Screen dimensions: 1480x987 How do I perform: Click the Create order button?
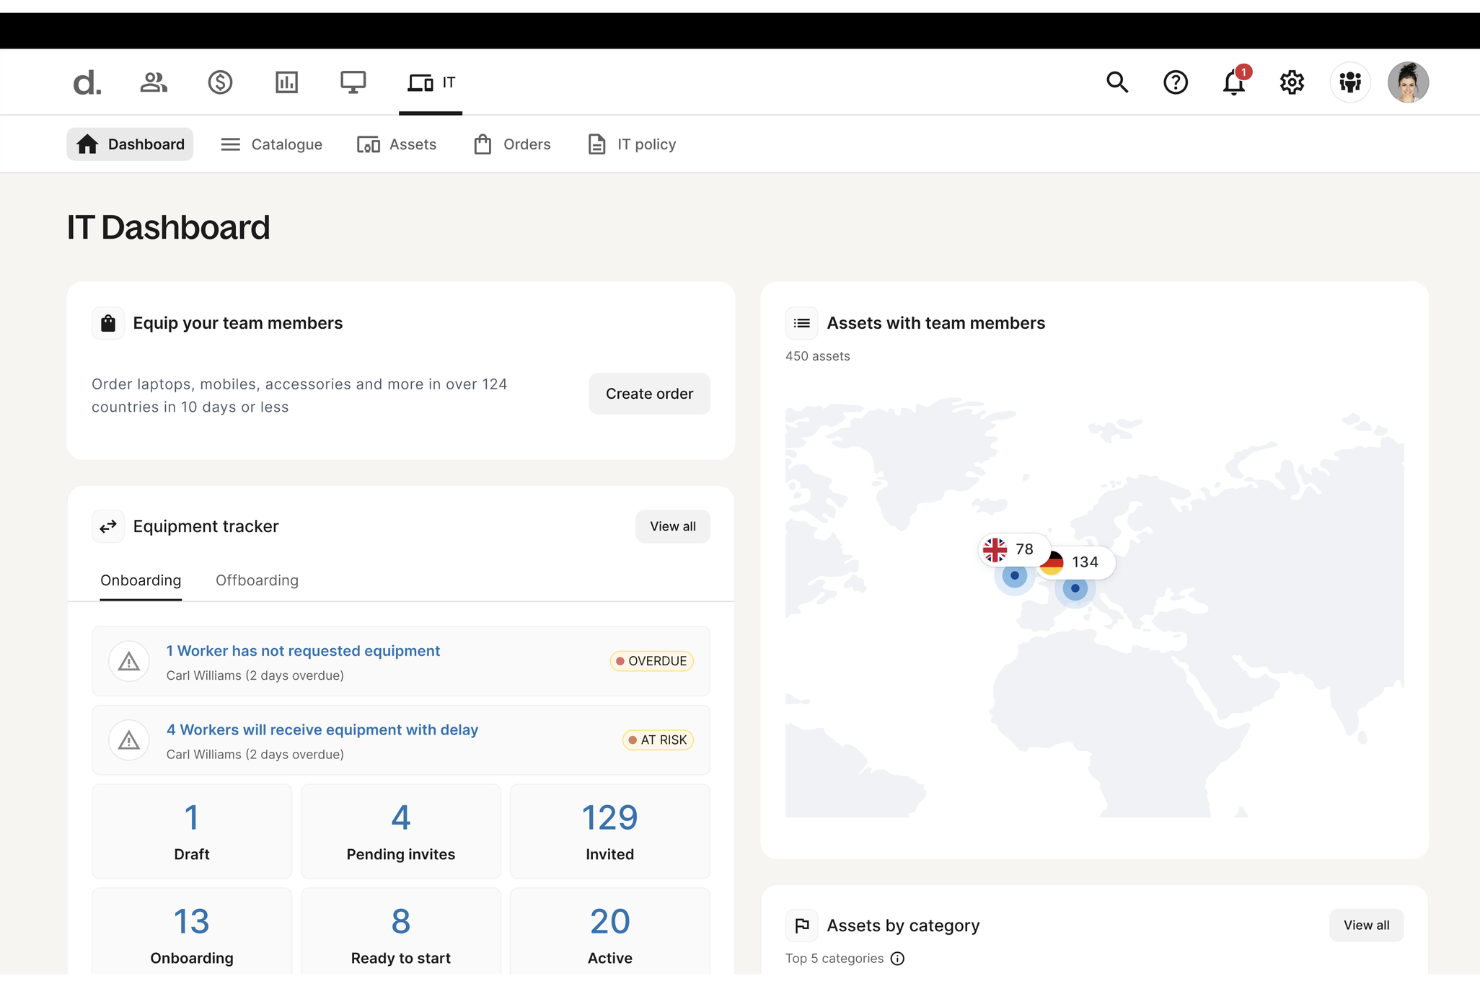[649, 393]
